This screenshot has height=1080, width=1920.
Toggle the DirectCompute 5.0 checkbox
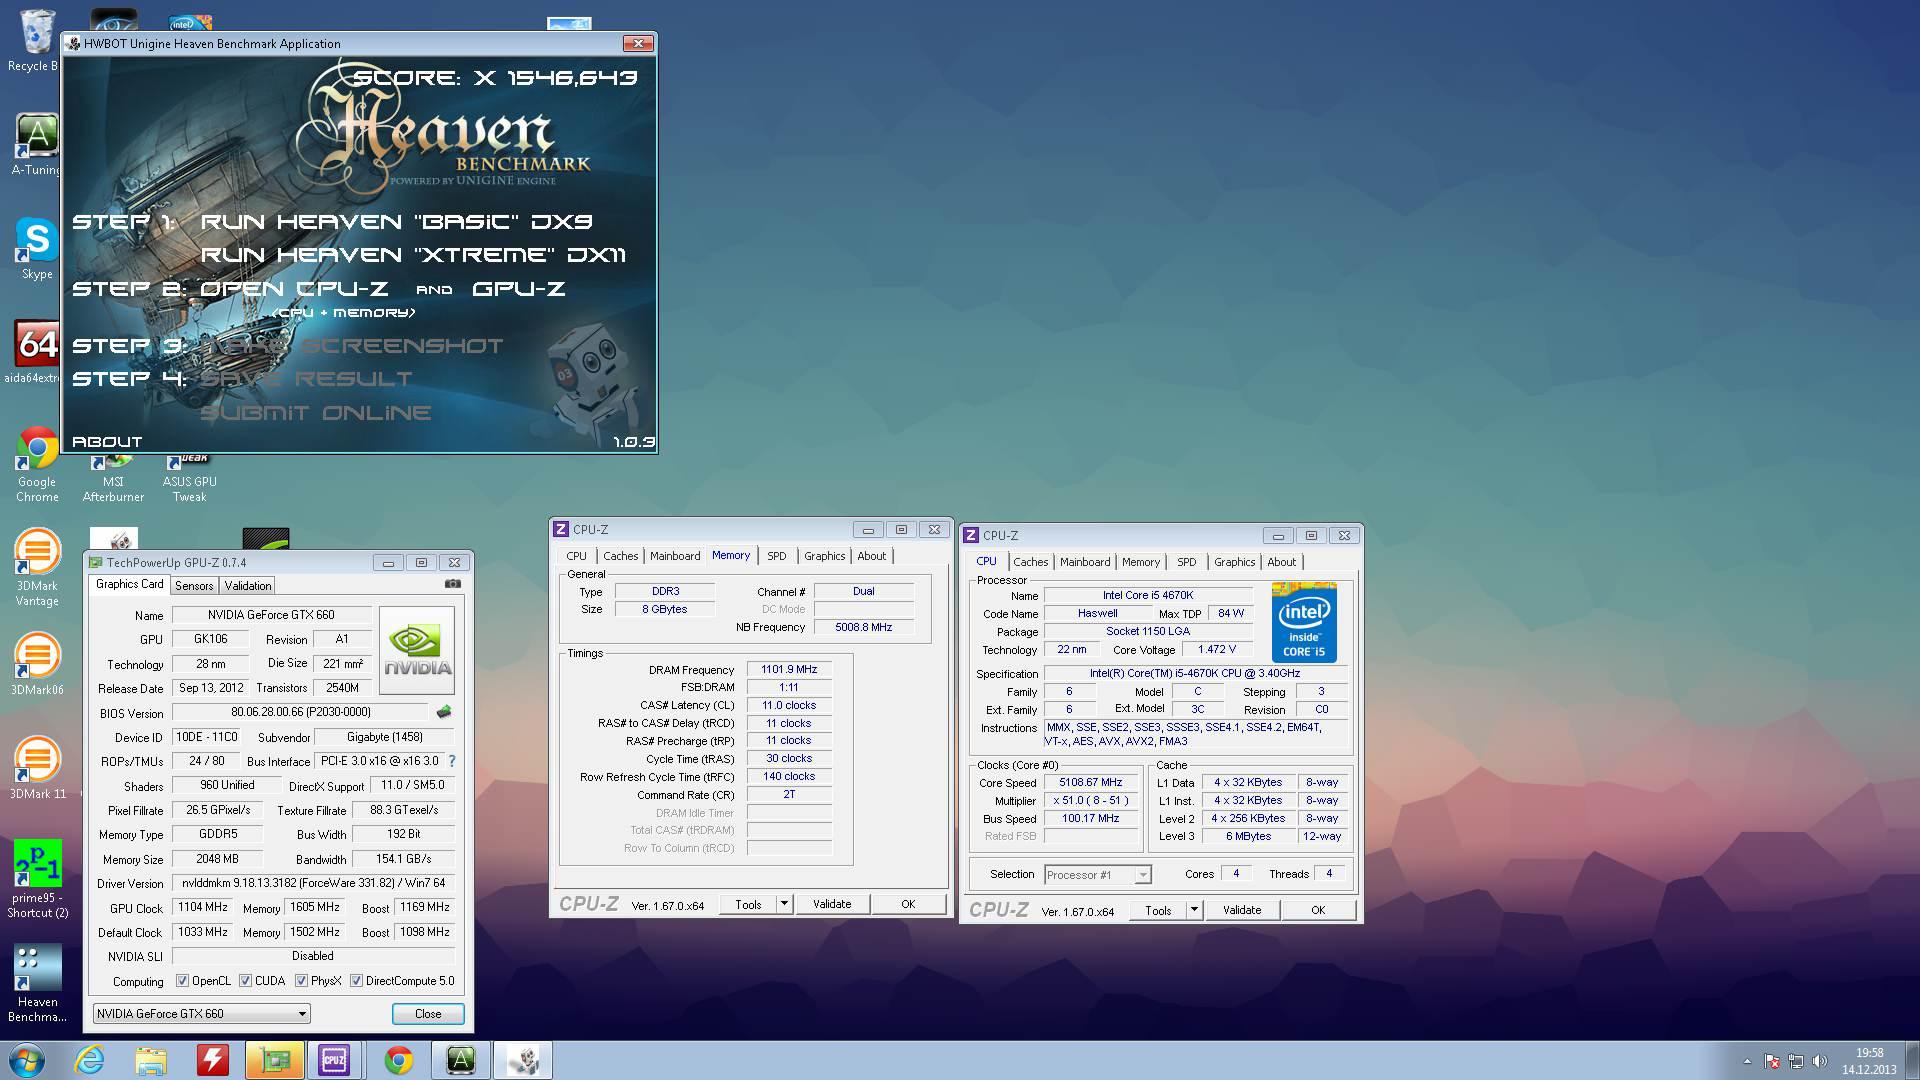[356, 981]
